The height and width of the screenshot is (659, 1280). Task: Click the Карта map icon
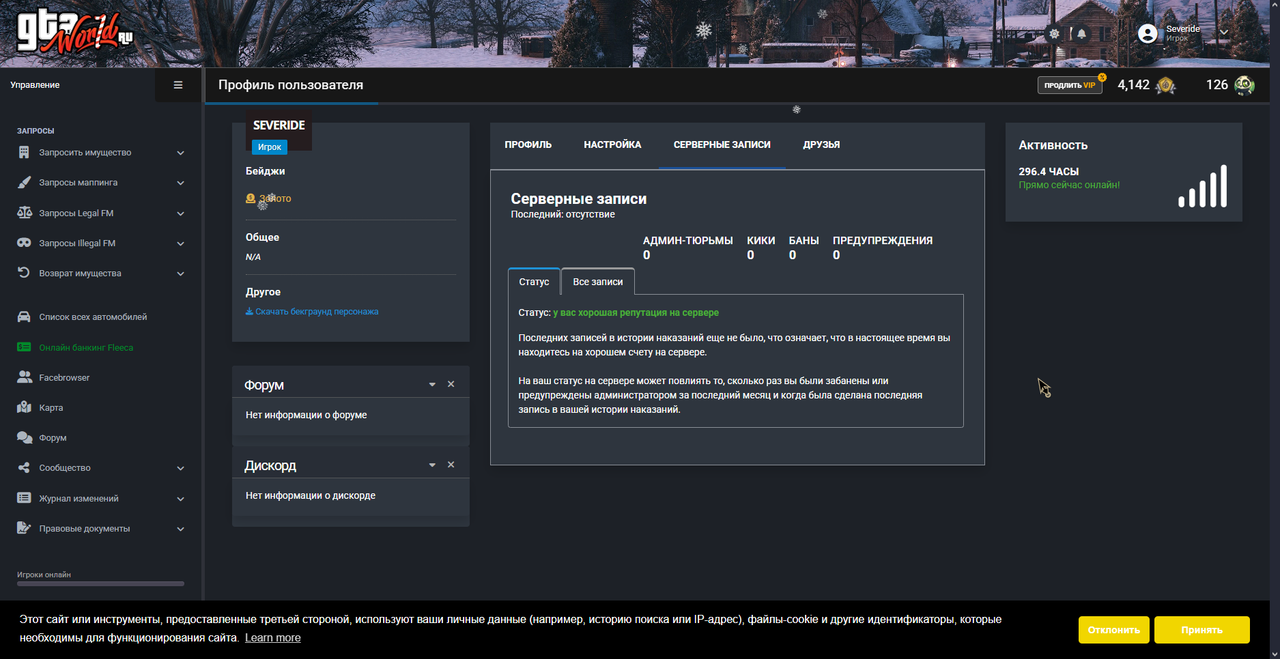point(24,407)
